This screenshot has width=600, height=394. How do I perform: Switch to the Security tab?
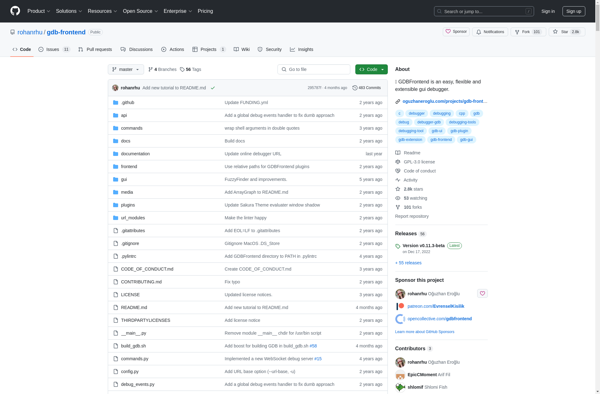click(269, 49)
